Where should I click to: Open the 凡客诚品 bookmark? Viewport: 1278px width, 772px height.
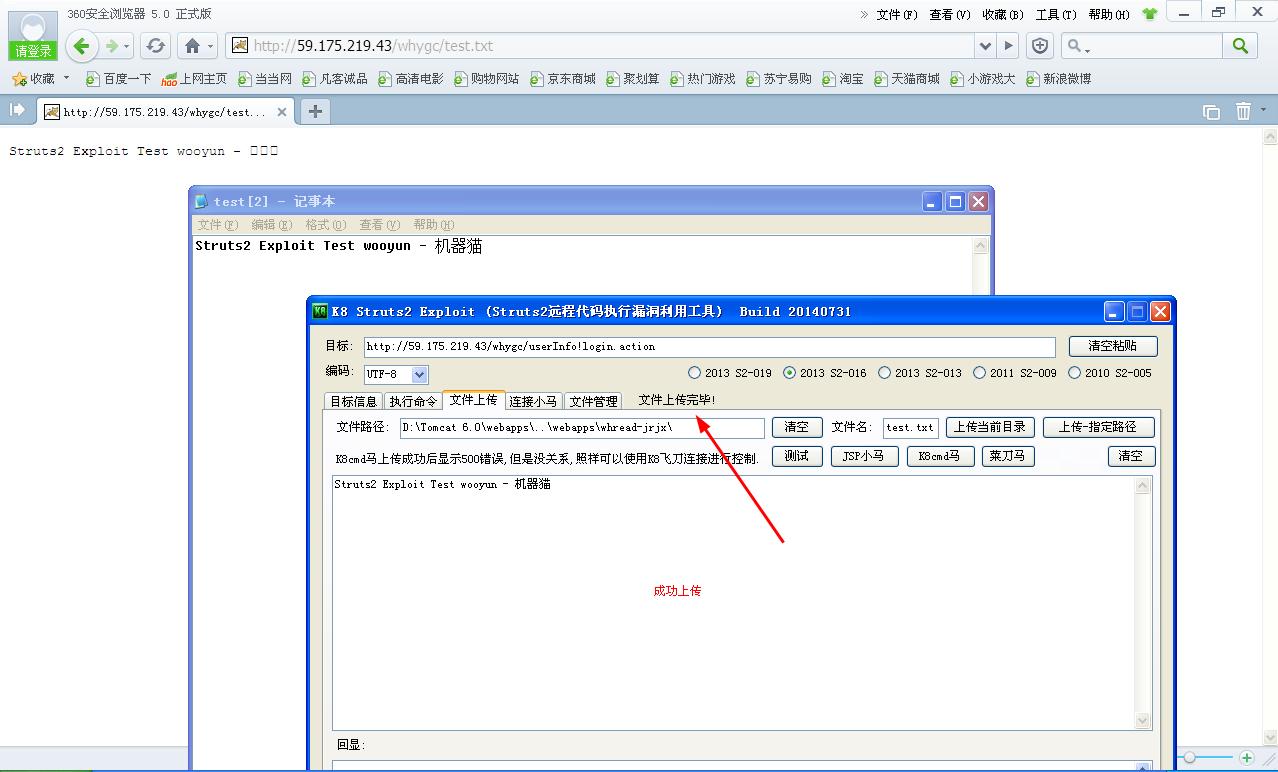point(335,79)
